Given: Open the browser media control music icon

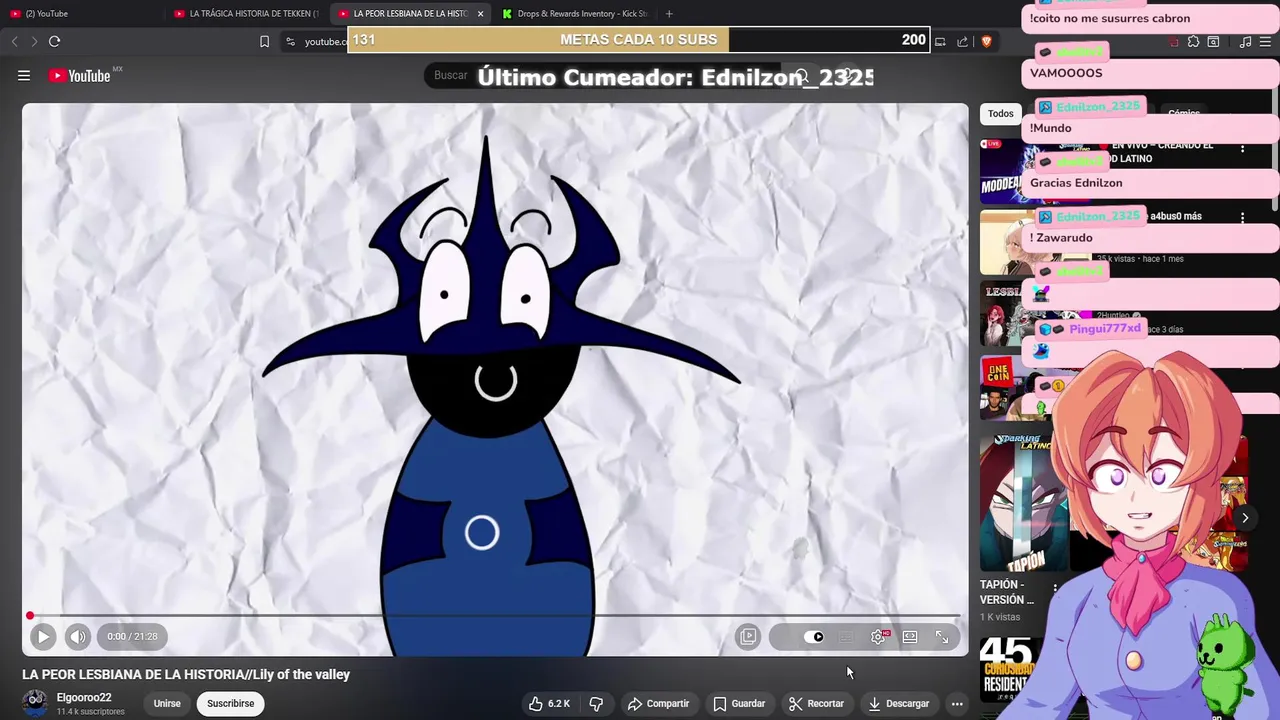Looking at the screenshot, I should [1245, 41].
